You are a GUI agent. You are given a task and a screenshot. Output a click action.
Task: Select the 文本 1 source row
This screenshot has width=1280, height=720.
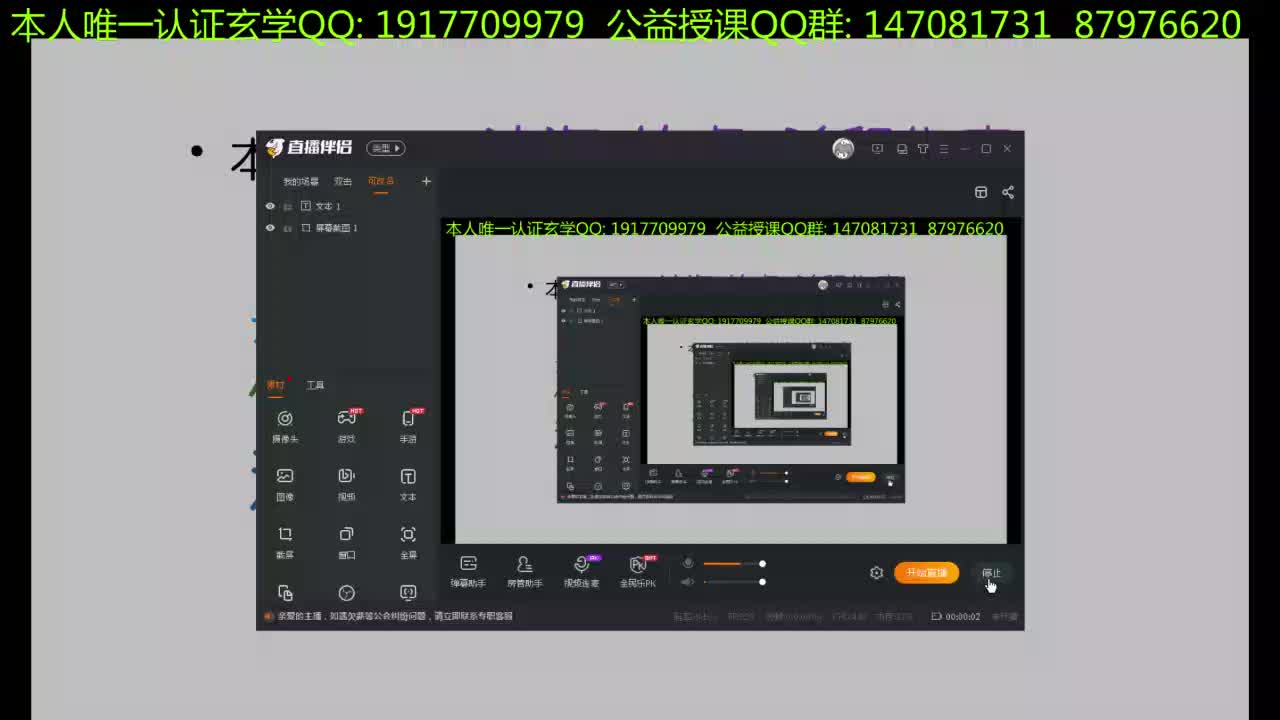(348, 206)
